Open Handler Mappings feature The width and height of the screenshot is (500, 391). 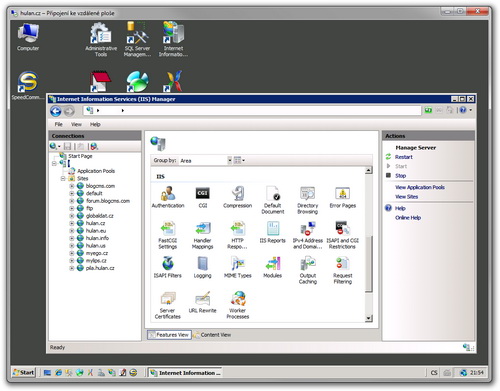(x=203, y=235)
